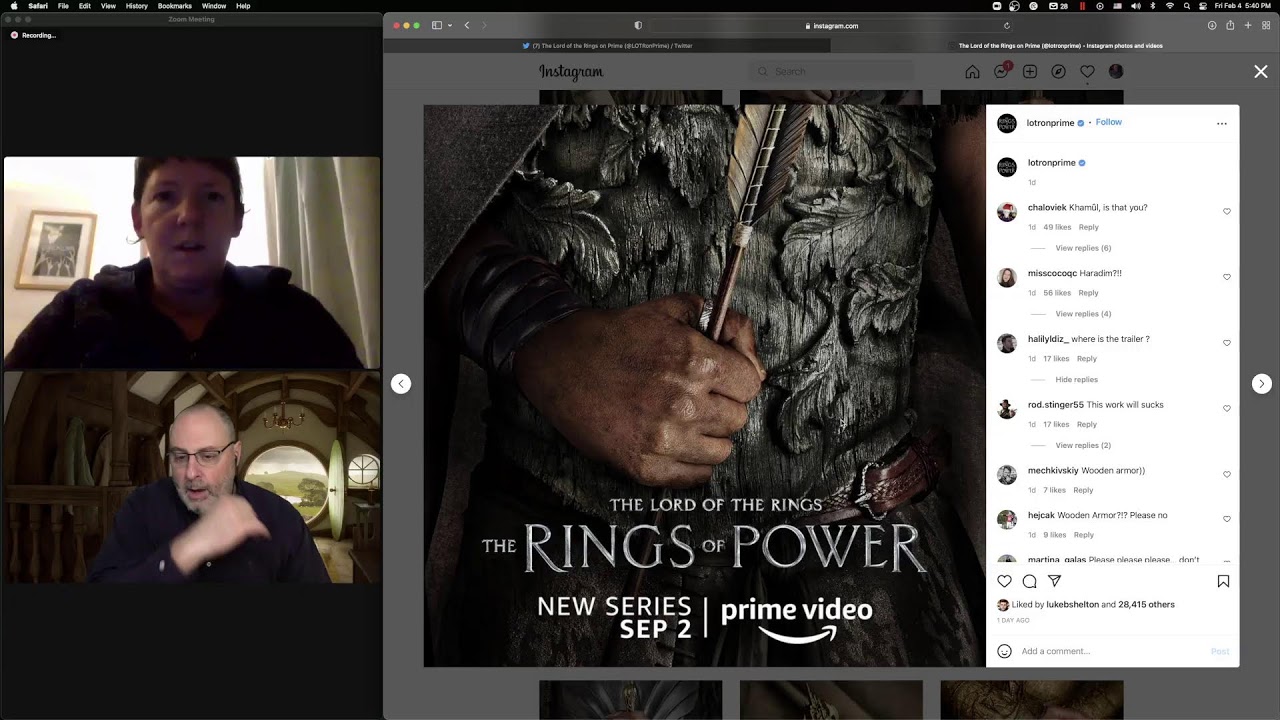Click the Safari share icon
This screenshot has height=720, width=1280.
(1230, 25)
